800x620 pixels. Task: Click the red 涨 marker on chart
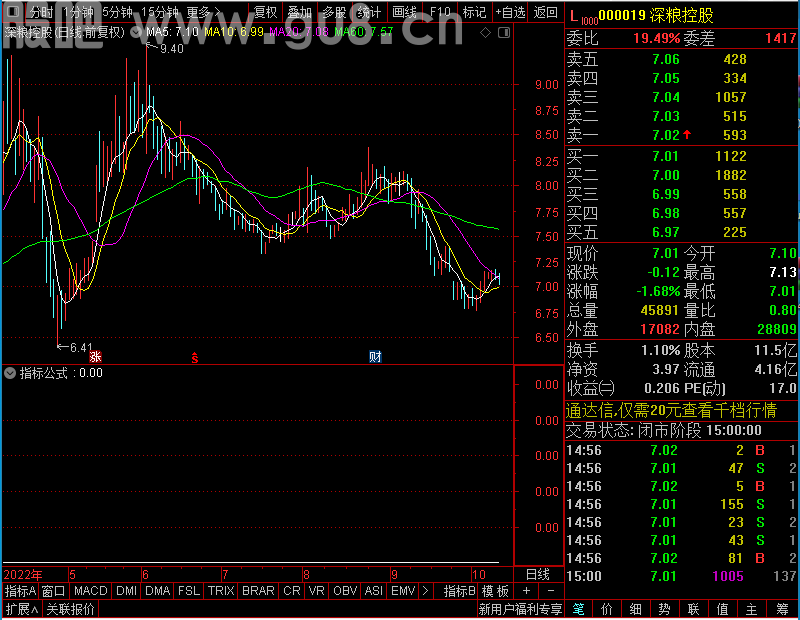coord(95,357)
